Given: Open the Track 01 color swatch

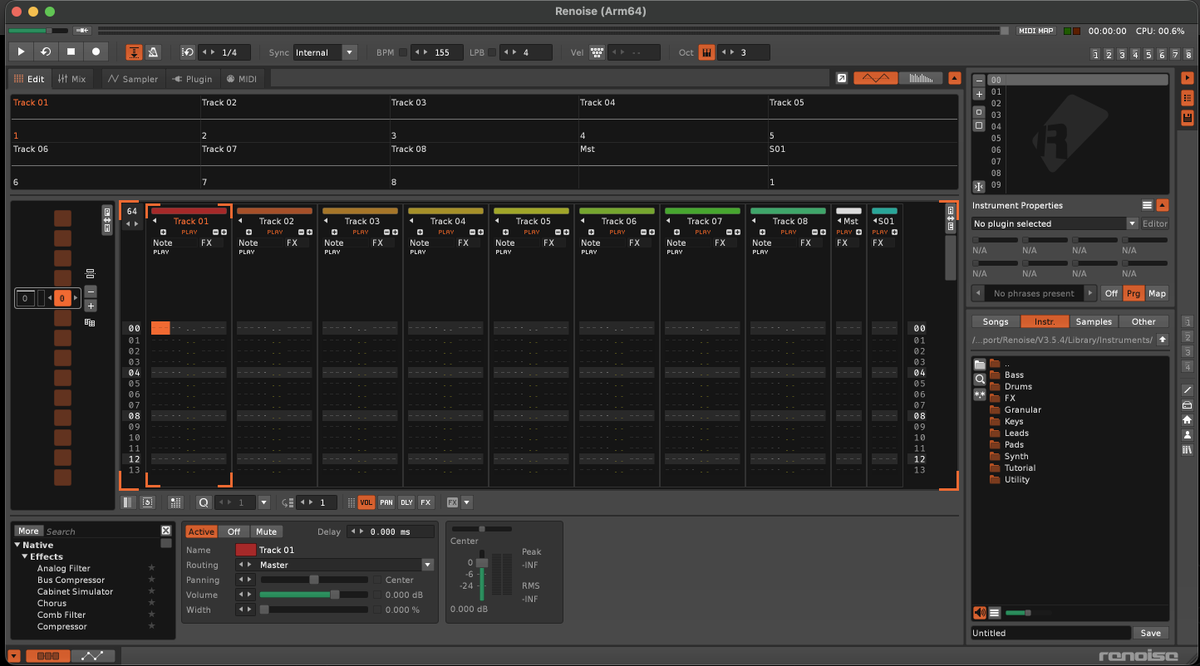Looking at the screenshot, I should [245, 550].
